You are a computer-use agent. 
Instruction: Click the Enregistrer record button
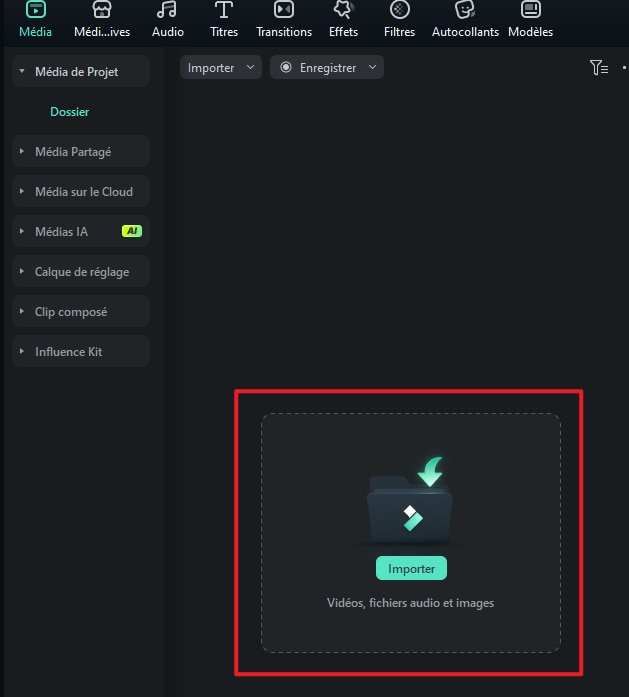click(x=327, y=67)
